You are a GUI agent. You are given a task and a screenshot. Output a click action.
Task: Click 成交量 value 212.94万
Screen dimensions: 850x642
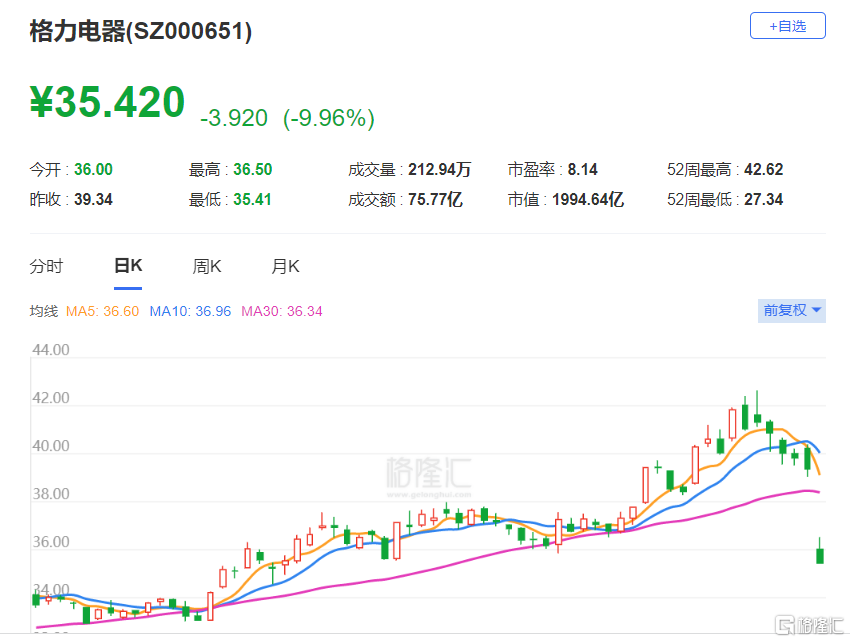click(x=440, y=169)
